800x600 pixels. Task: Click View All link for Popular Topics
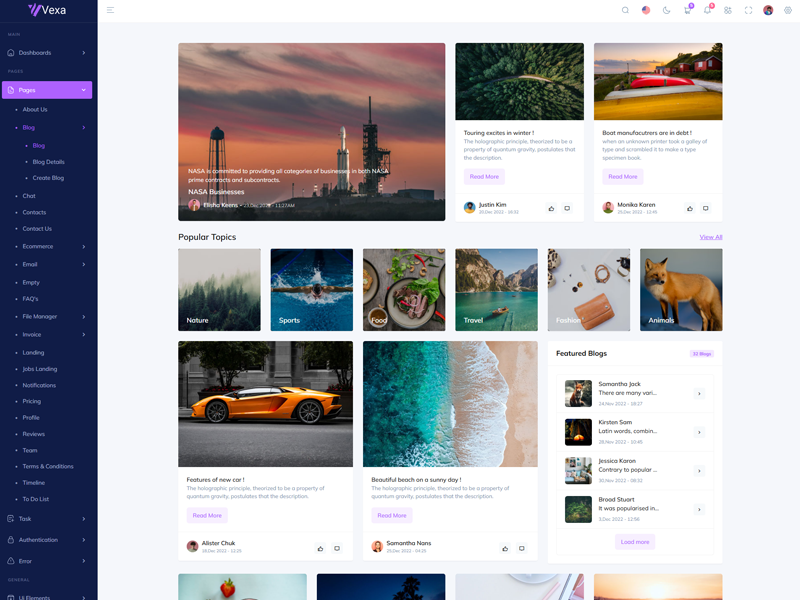(x=710, y=237)
